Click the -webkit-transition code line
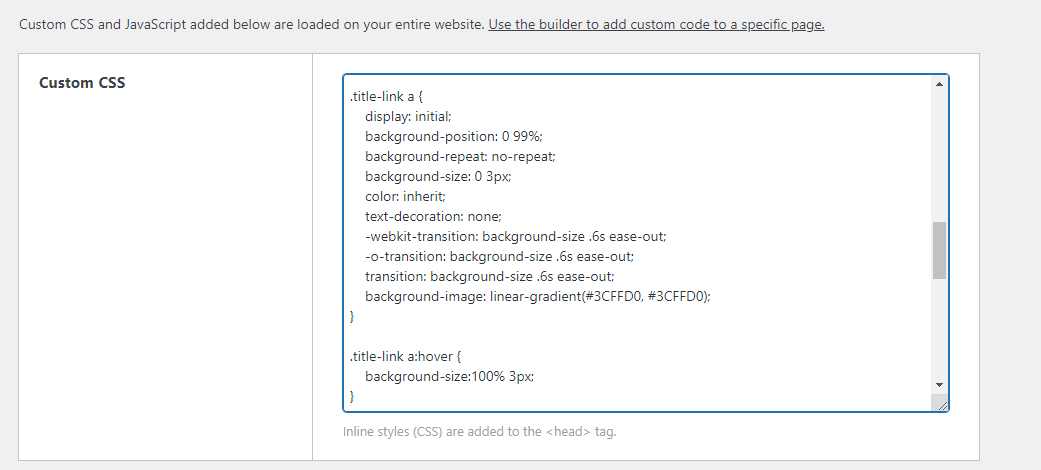Screen dimensions: 1041x470 [x=515, y=236]
